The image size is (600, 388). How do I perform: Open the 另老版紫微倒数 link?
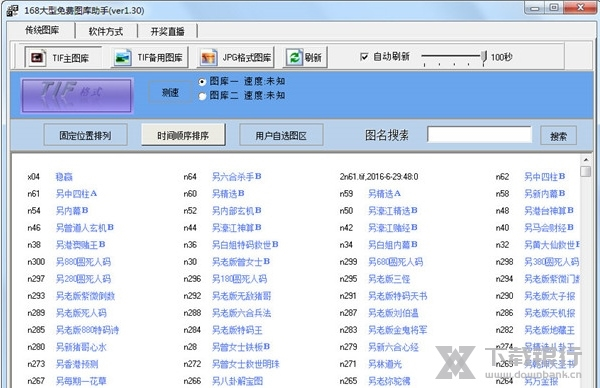point(85,296)
